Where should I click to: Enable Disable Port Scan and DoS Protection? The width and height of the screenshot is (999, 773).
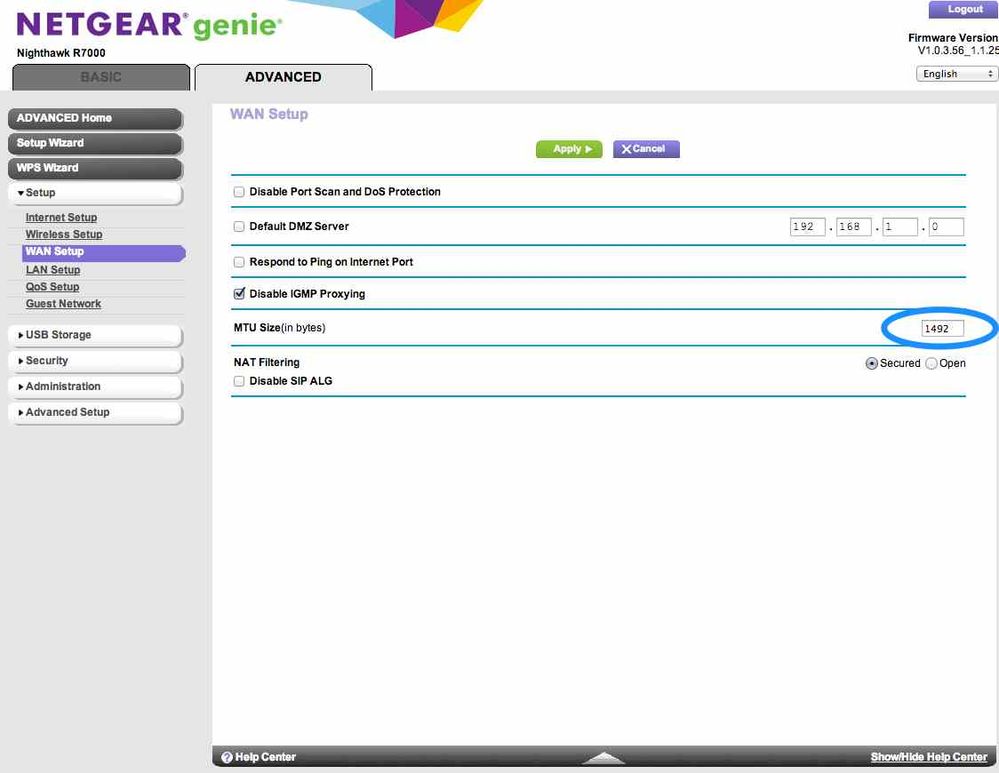[239, 192]
